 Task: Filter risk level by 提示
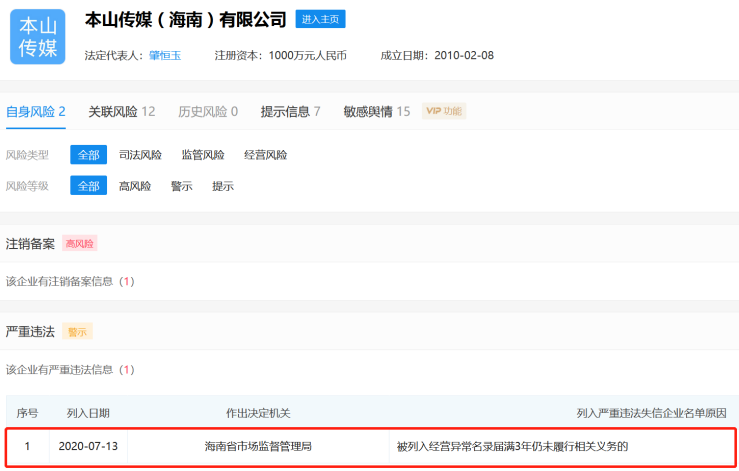tap(222, 186)
